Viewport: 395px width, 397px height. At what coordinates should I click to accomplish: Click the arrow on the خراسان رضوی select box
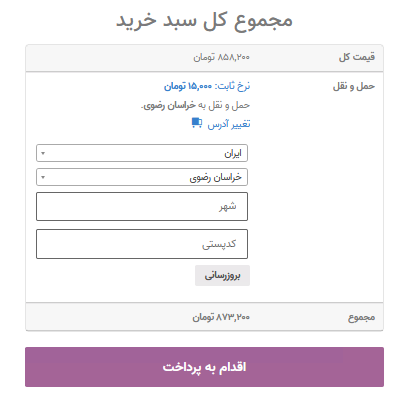(43, 177)
